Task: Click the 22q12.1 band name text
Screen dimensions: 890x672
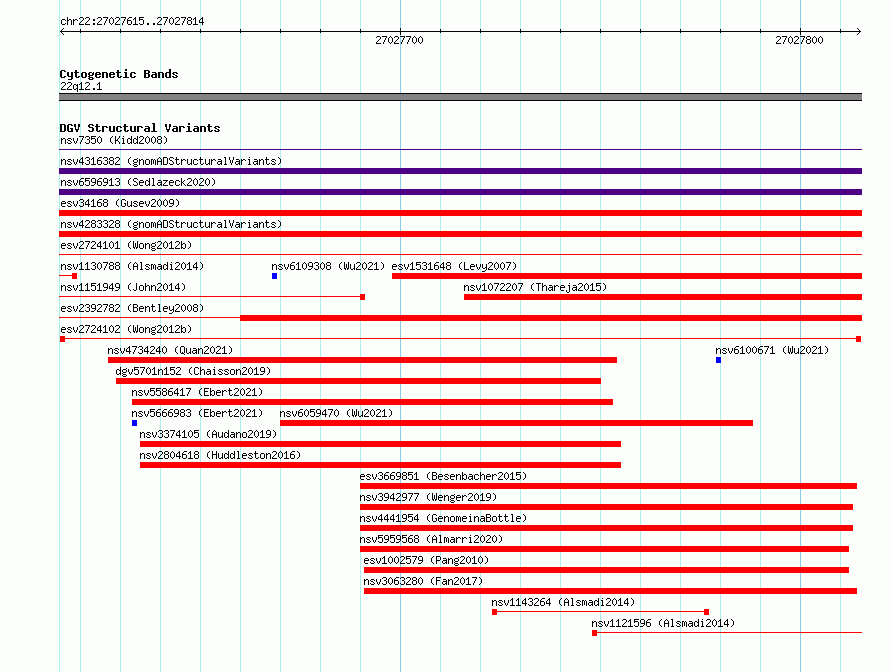Action: 81,86
